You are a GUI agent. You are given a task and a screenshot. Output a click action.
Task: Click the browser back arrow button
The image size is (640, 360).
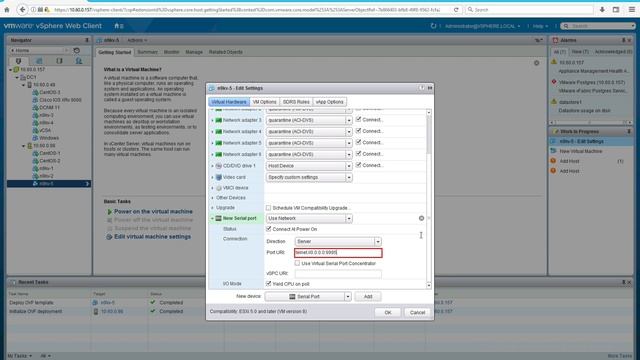(x=22, y=9)
